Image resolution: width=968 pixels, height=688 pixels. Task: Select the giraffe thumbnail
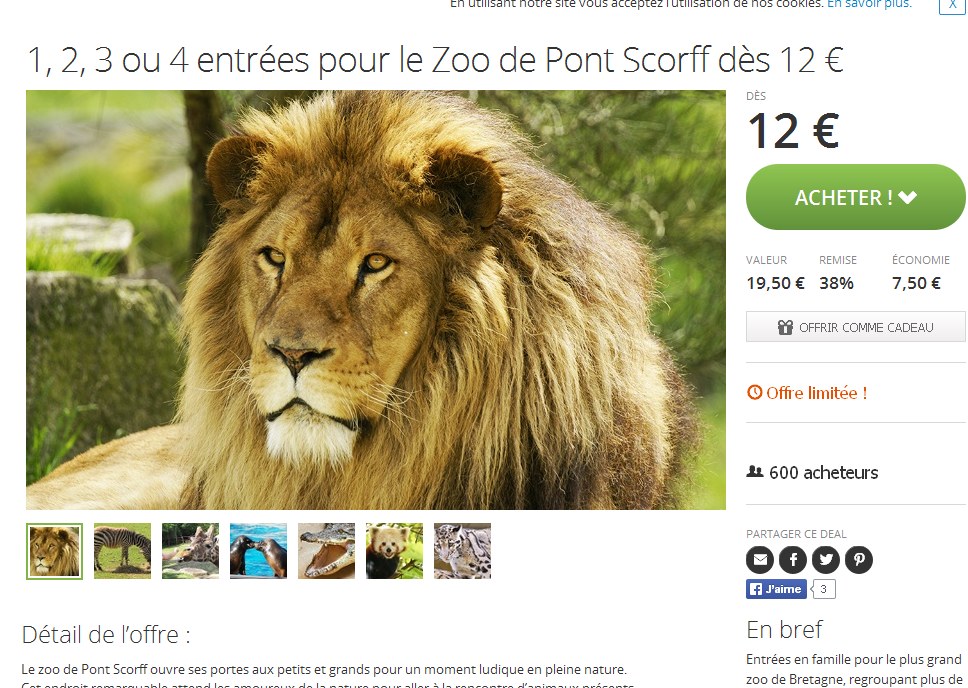tap(190, 551)
